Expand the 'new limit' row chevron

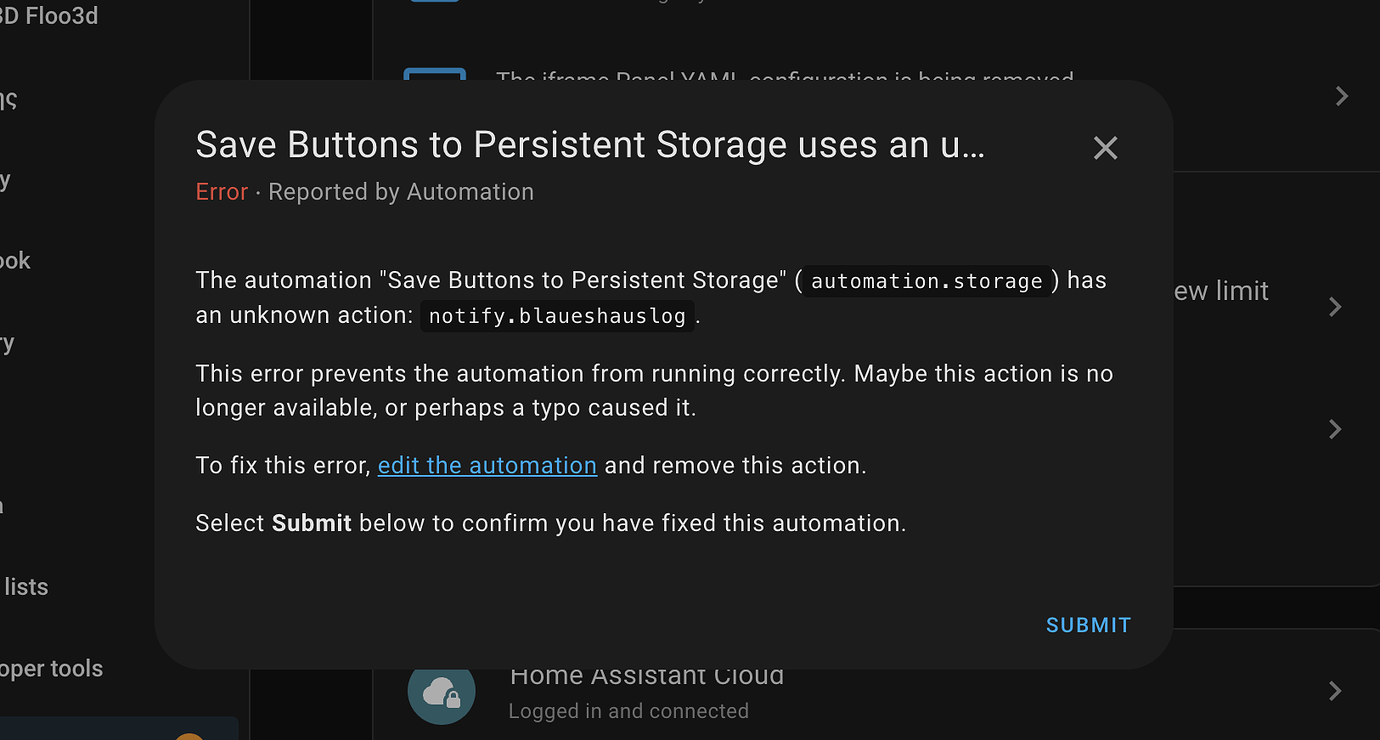click(1335, 306)
